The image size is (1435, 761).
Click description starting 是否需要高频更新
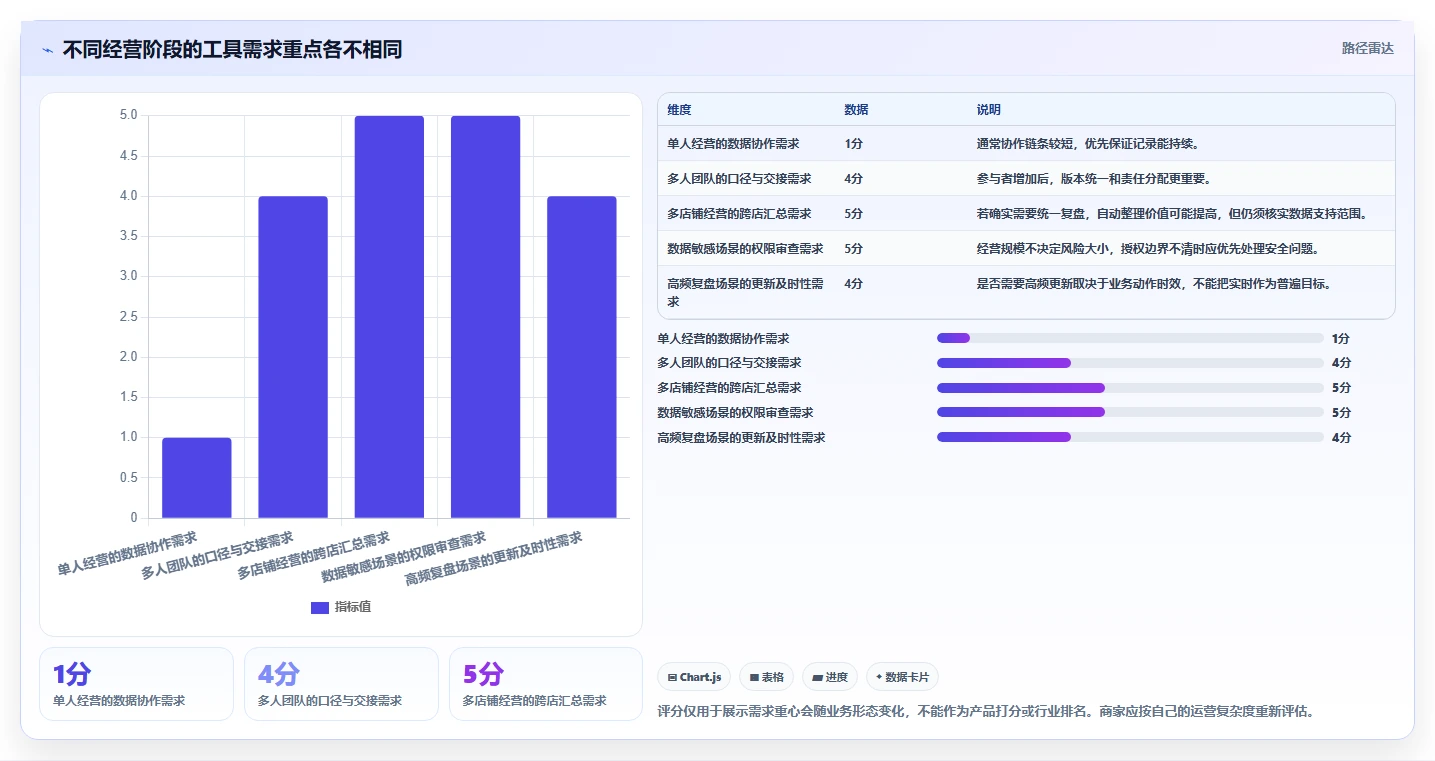click(1154, 284)
